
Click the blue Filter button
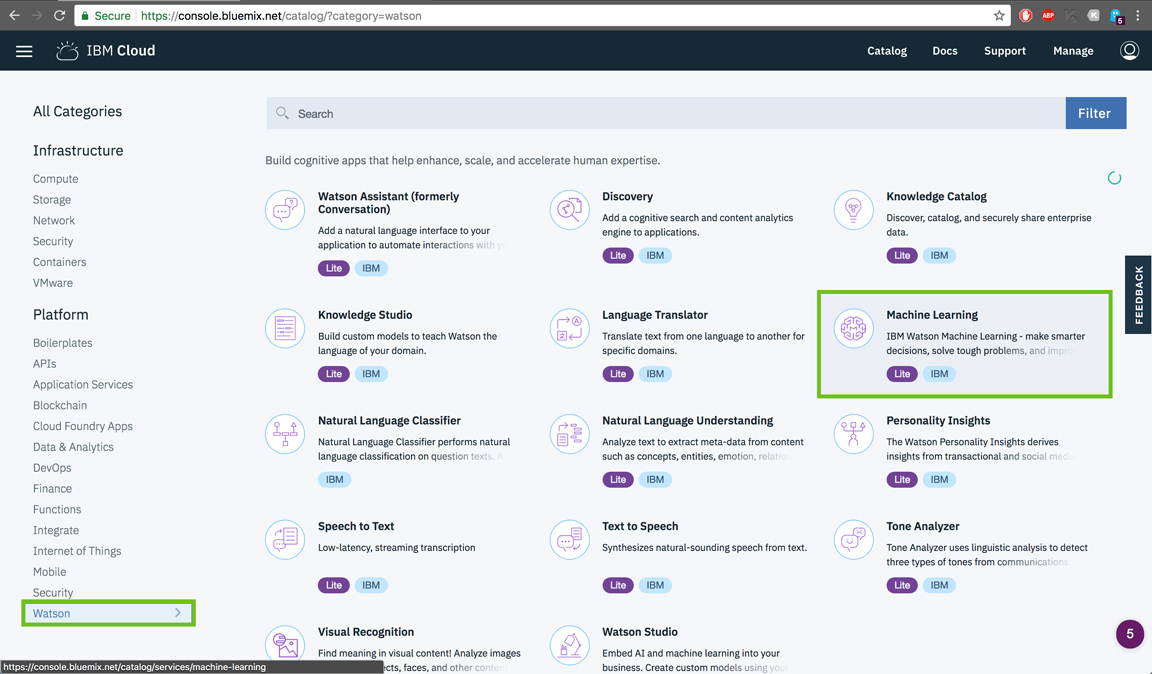coord(1095,113)
